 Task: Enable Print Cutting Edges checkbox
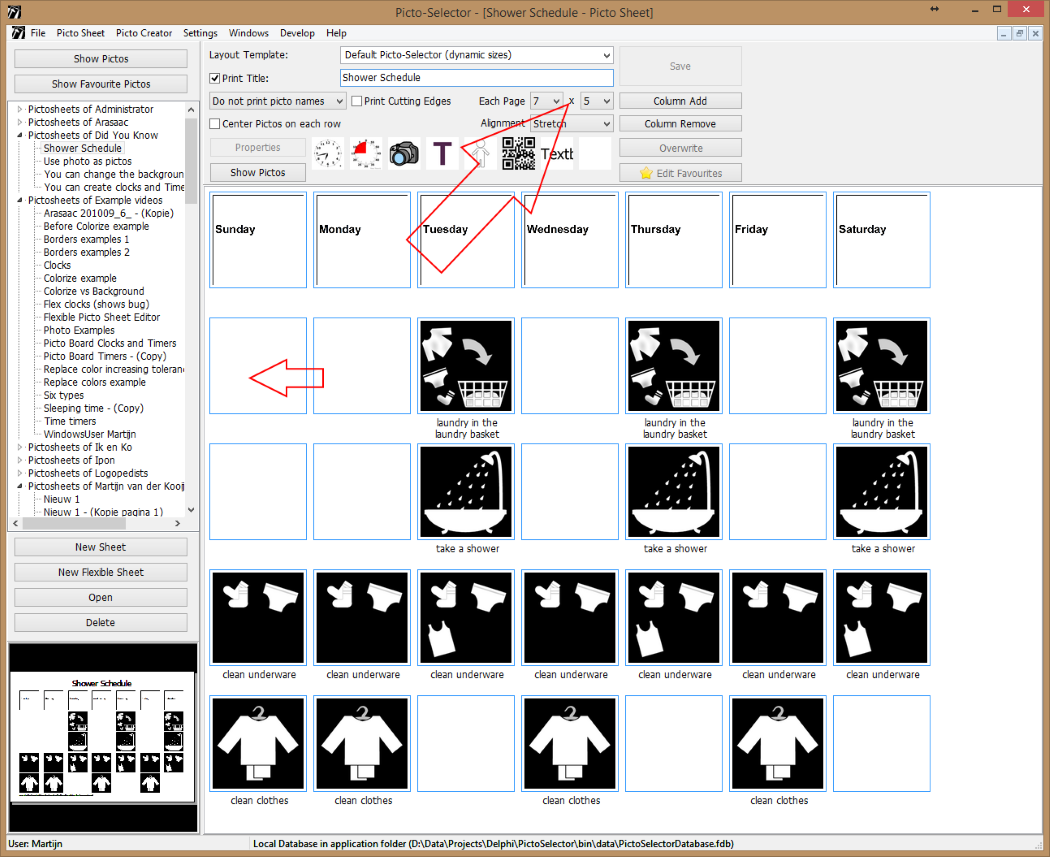(x=357, y=101)
